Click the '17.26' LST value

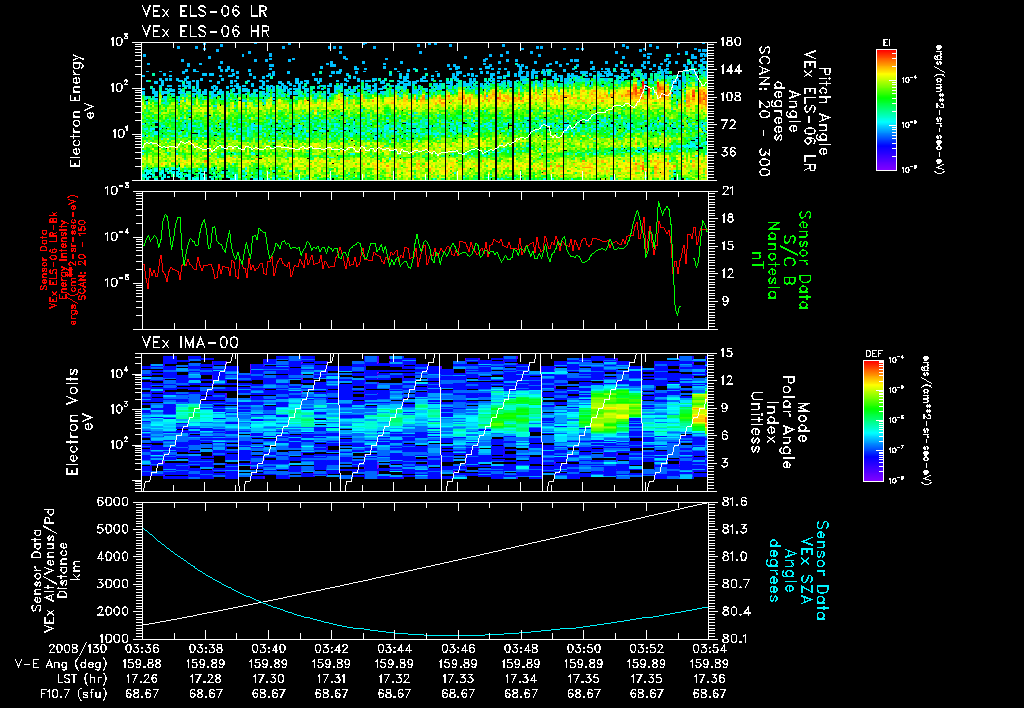pos(142,679)
